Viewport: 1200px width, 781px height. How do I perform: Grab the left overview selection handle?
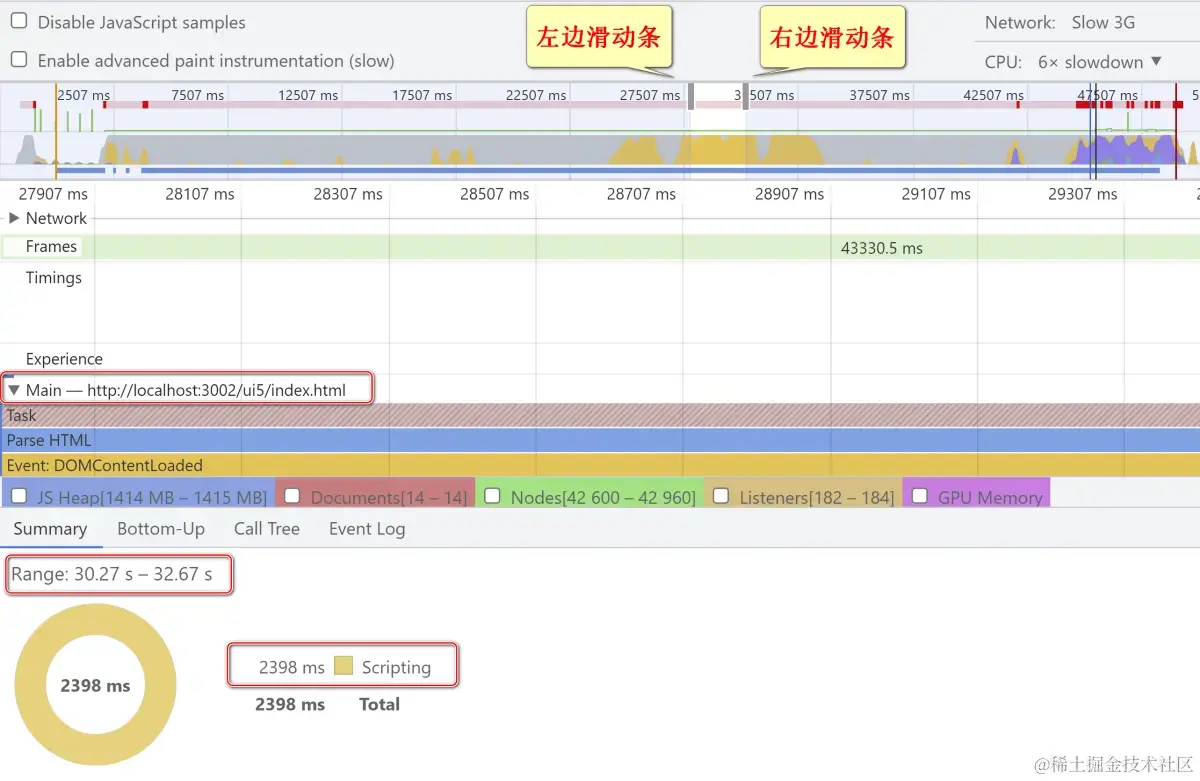tap(691, 96)
